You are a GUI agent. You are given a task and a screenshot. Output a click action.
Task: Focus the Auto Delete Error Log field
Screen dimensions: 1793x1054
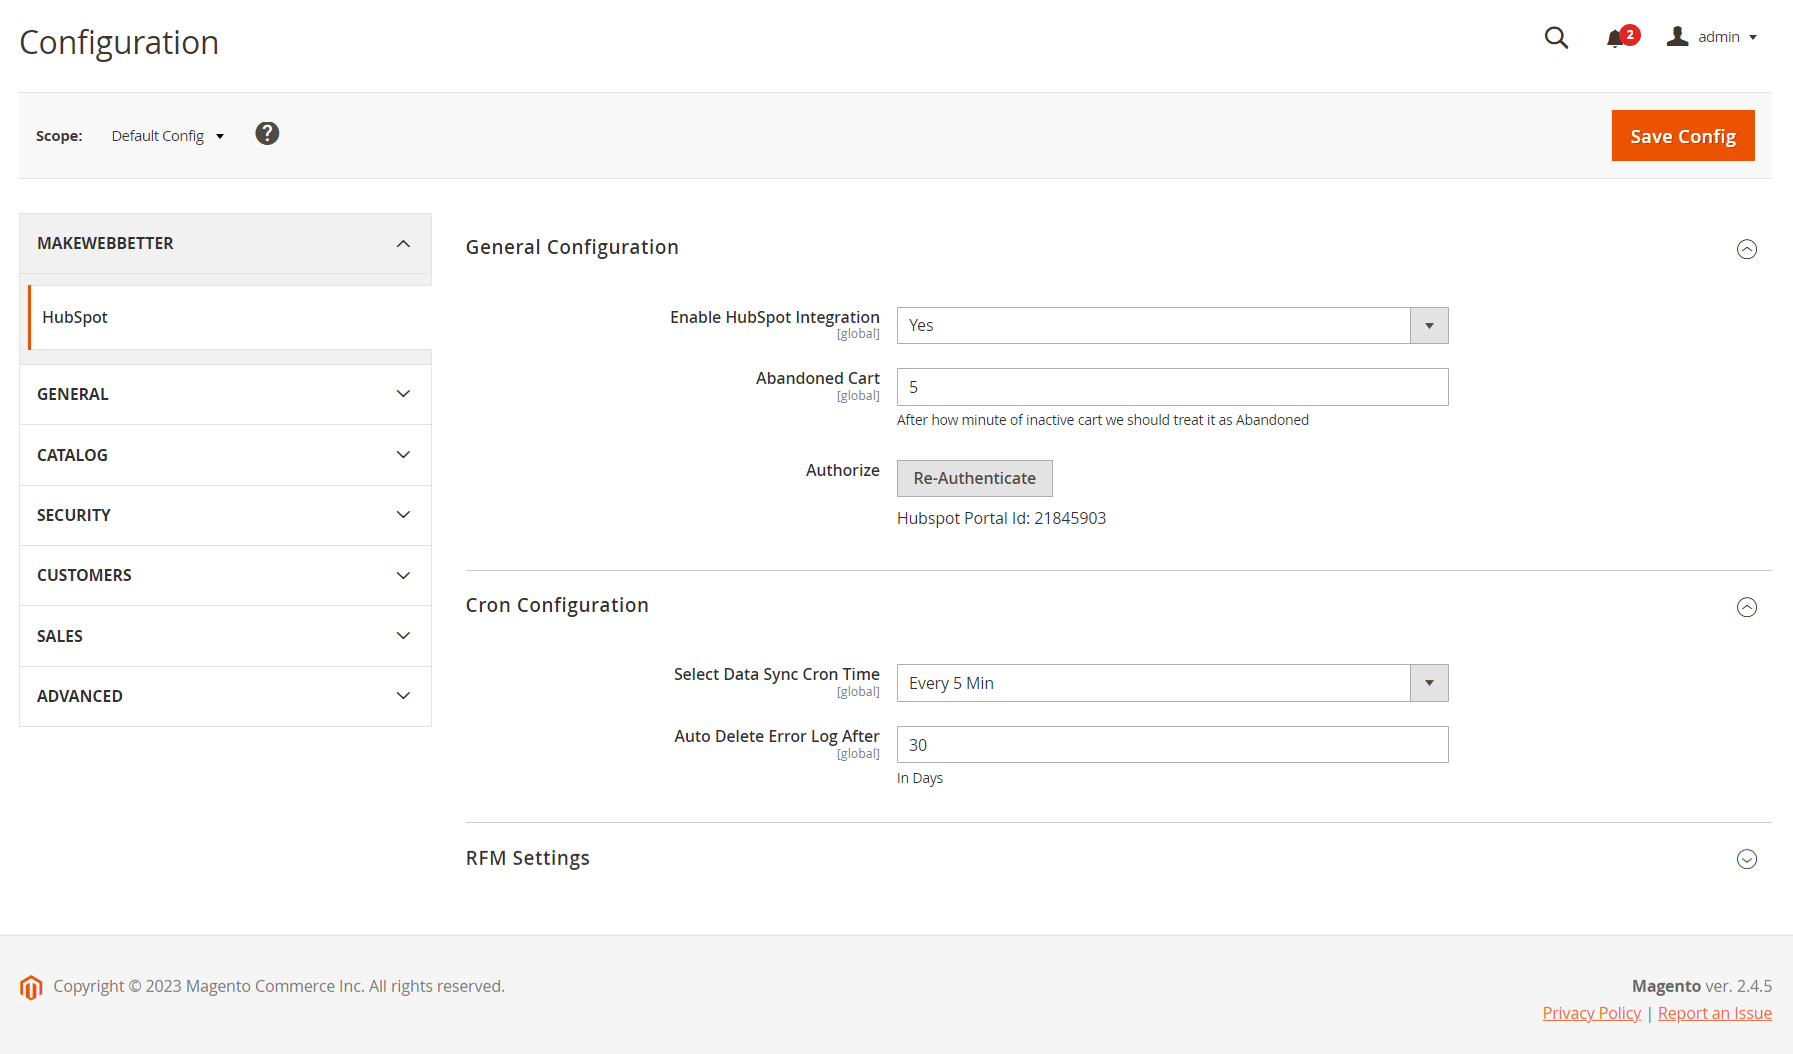pos(1171,745)
